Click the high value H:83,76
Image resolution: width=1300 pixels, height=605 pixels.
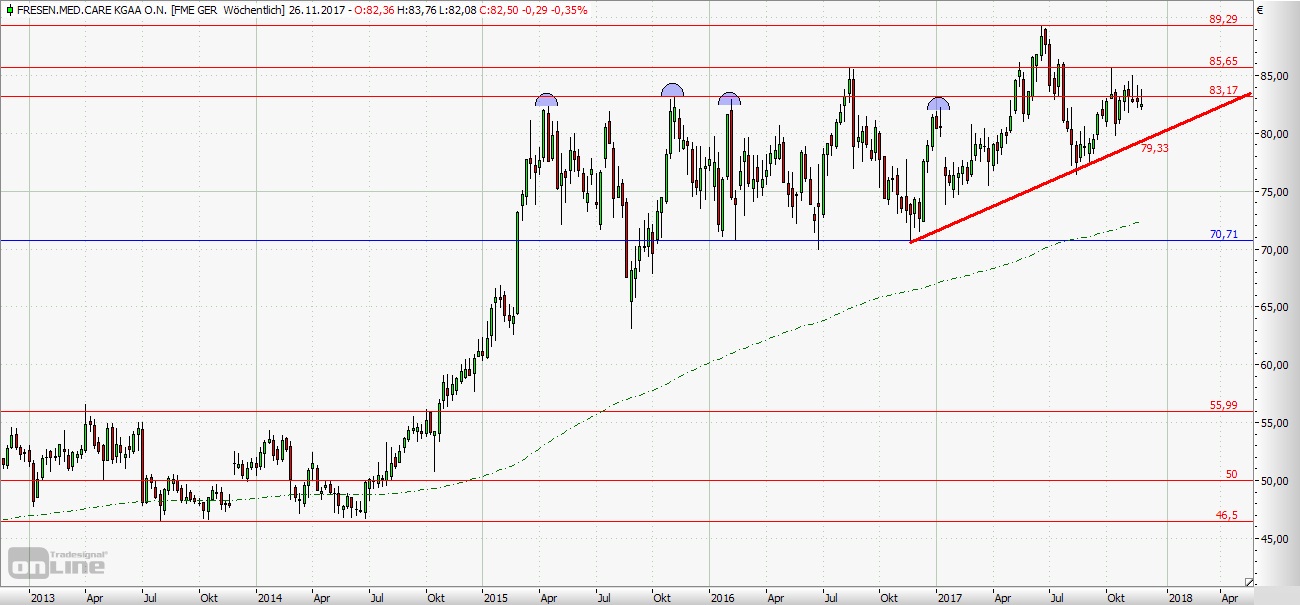click(416, 10)
